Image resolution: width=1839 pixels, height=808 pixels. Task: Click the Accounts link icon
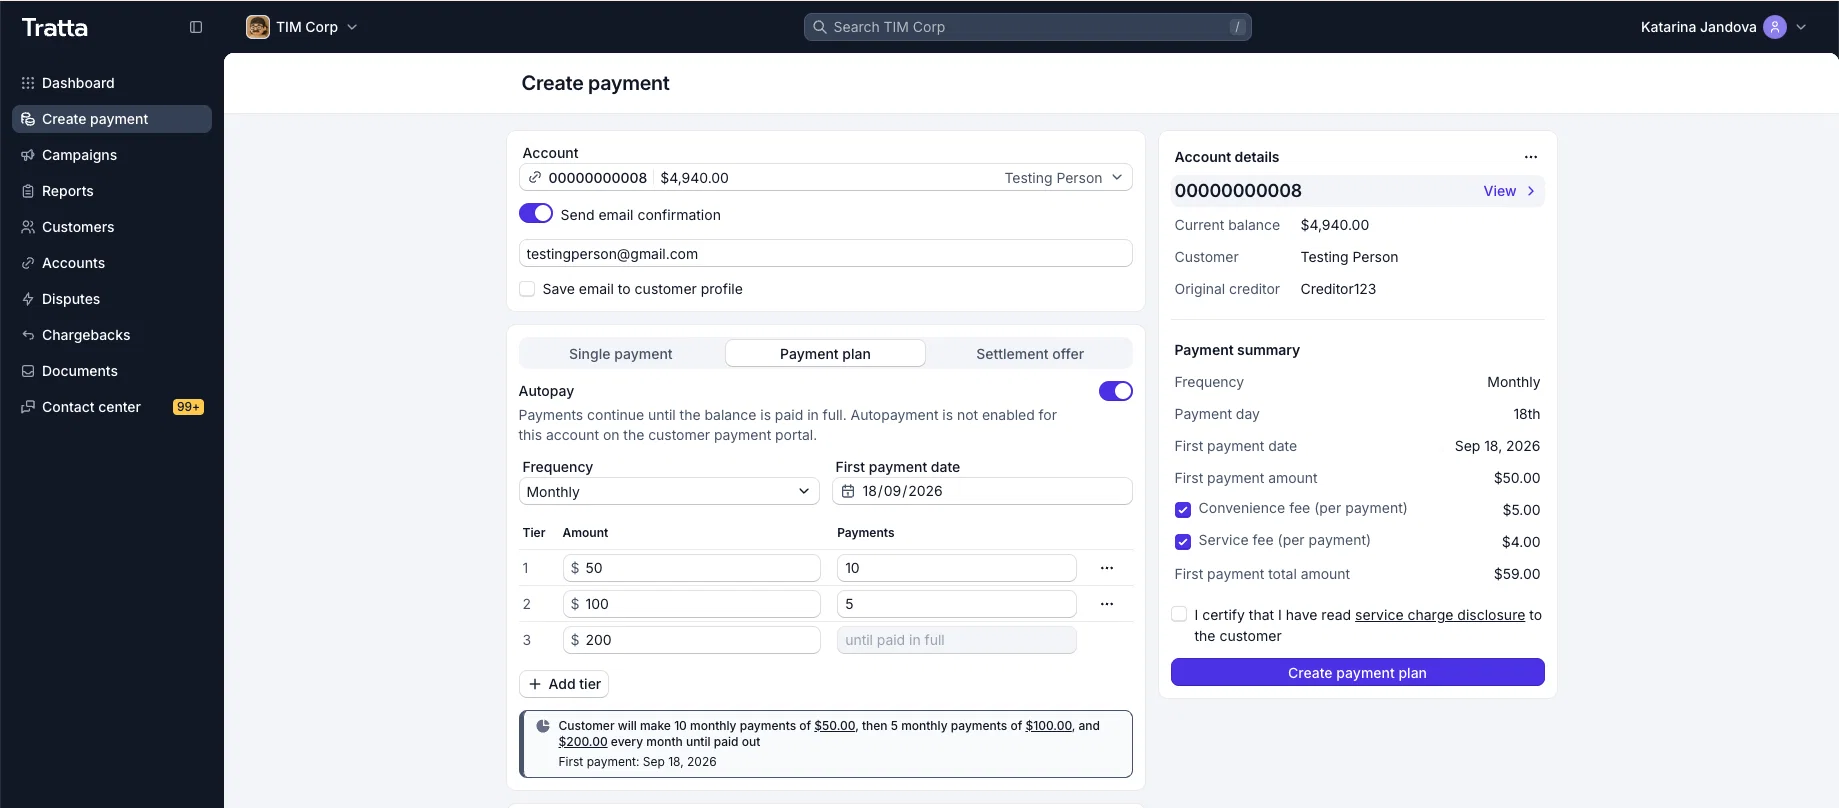coord(28,263)
